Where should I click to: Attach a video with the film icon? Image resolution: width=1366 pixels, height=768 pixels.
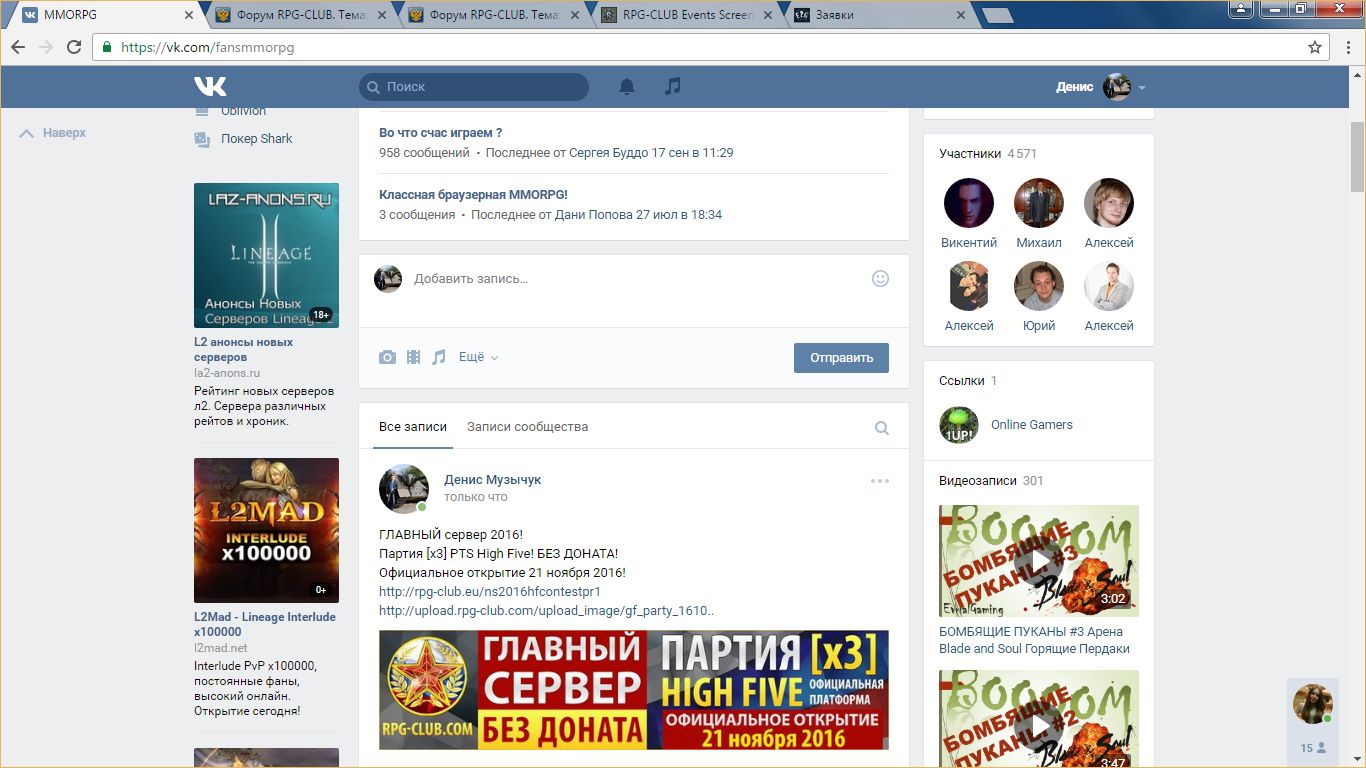(x=413, y=357)
